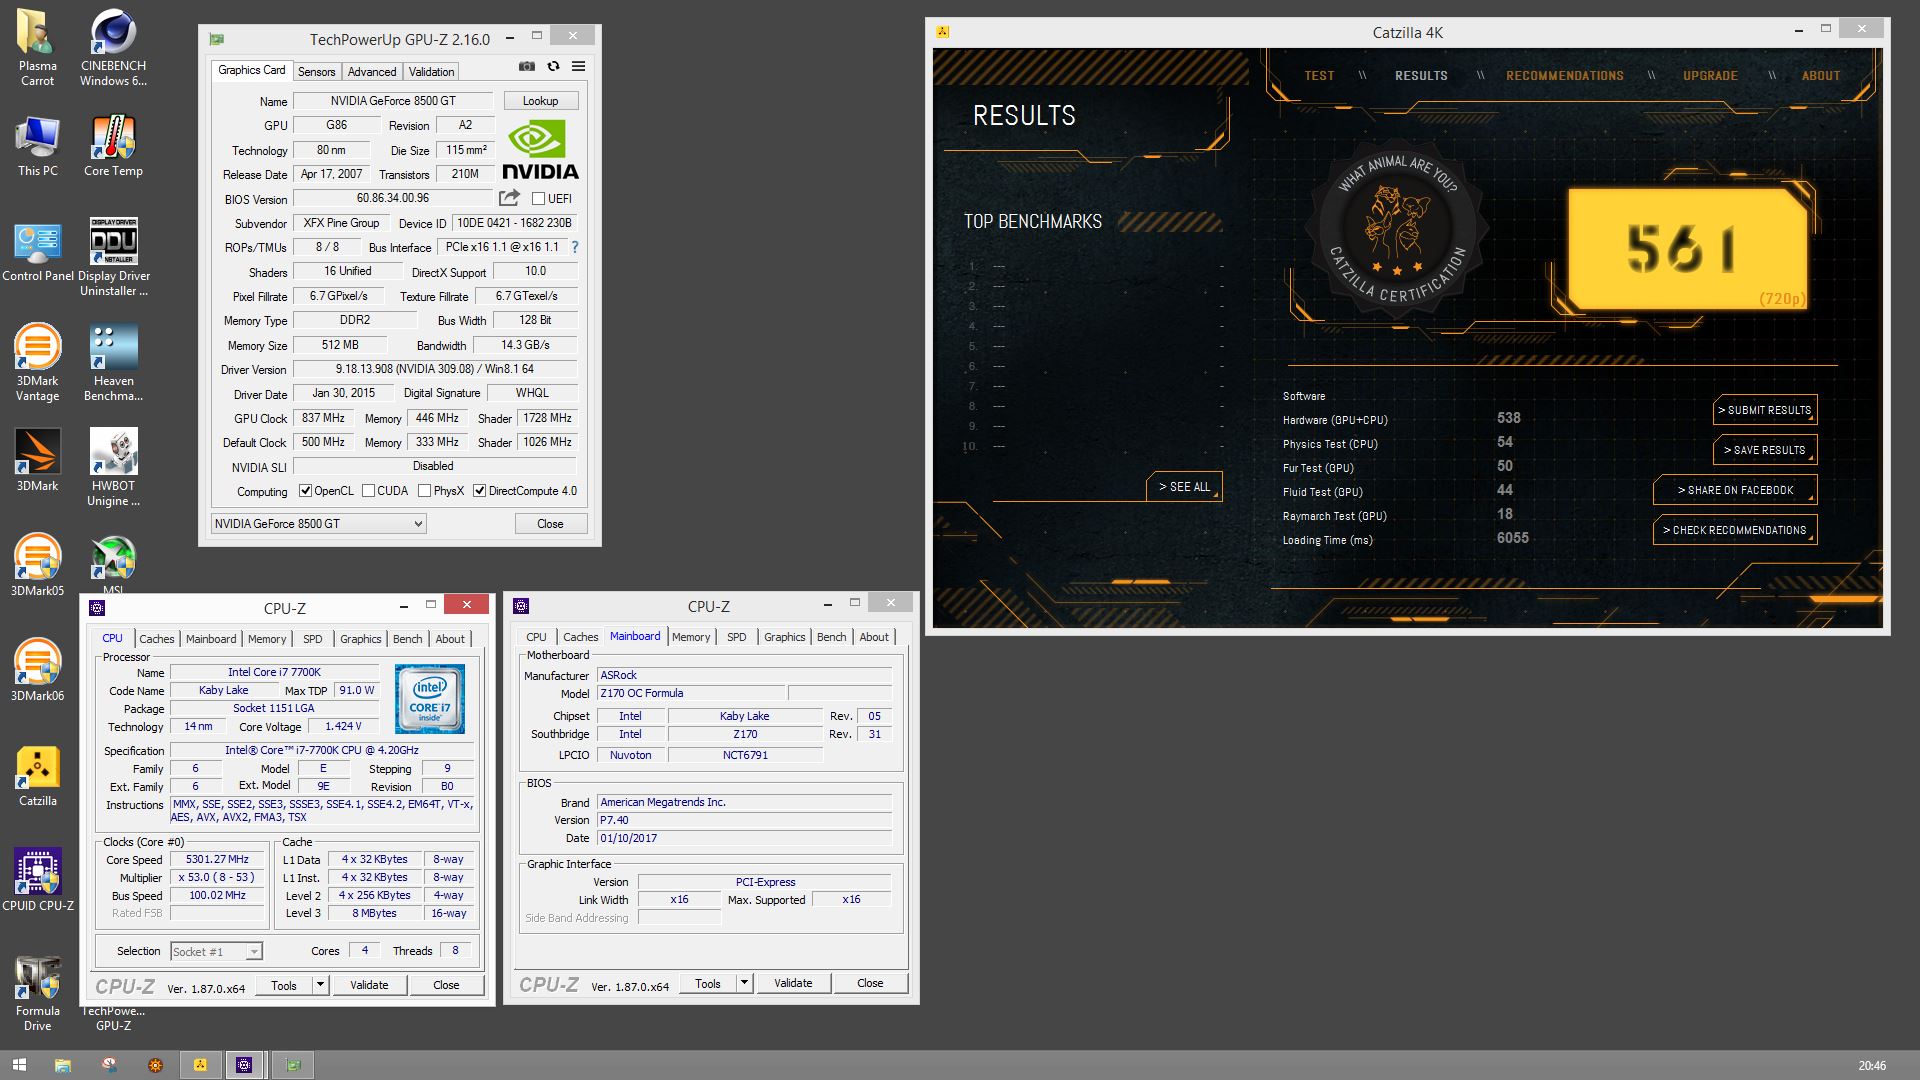The width and height of the screenshot is (1920, 1080).
Task: Open the 3DMark desktop shortcut
Action: (37, 460)
